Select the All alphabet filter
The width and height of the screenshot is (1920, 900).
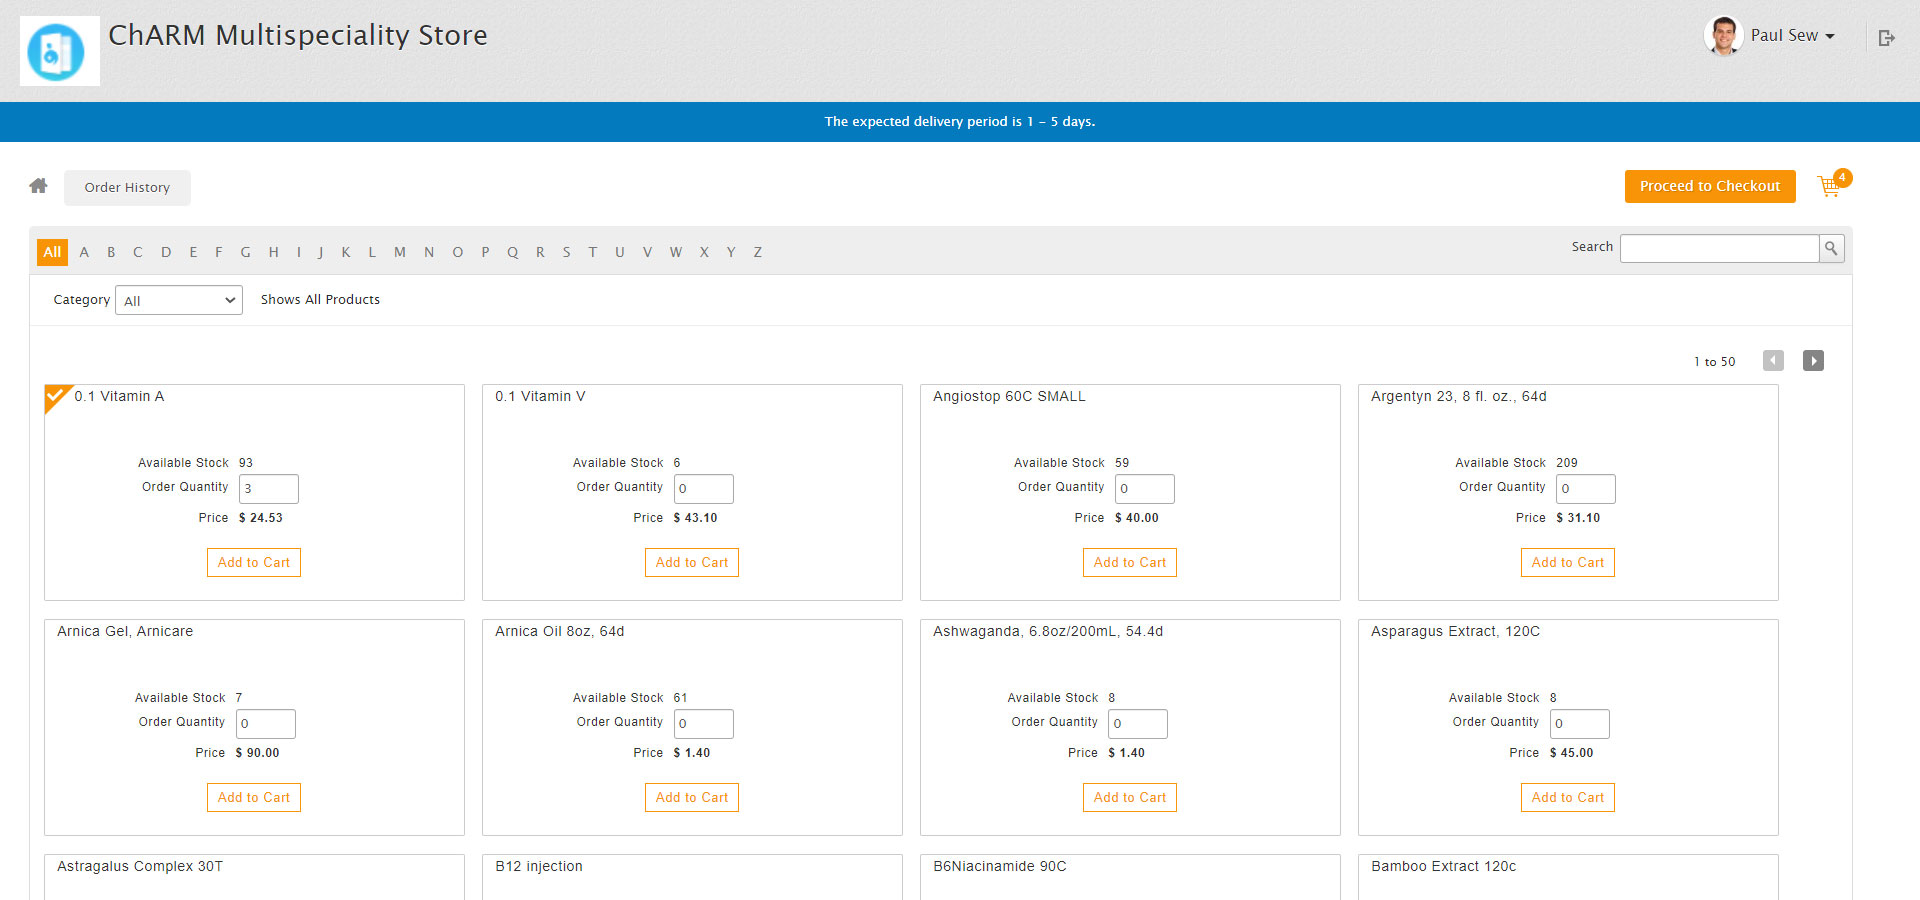click(x=52, y=252)
